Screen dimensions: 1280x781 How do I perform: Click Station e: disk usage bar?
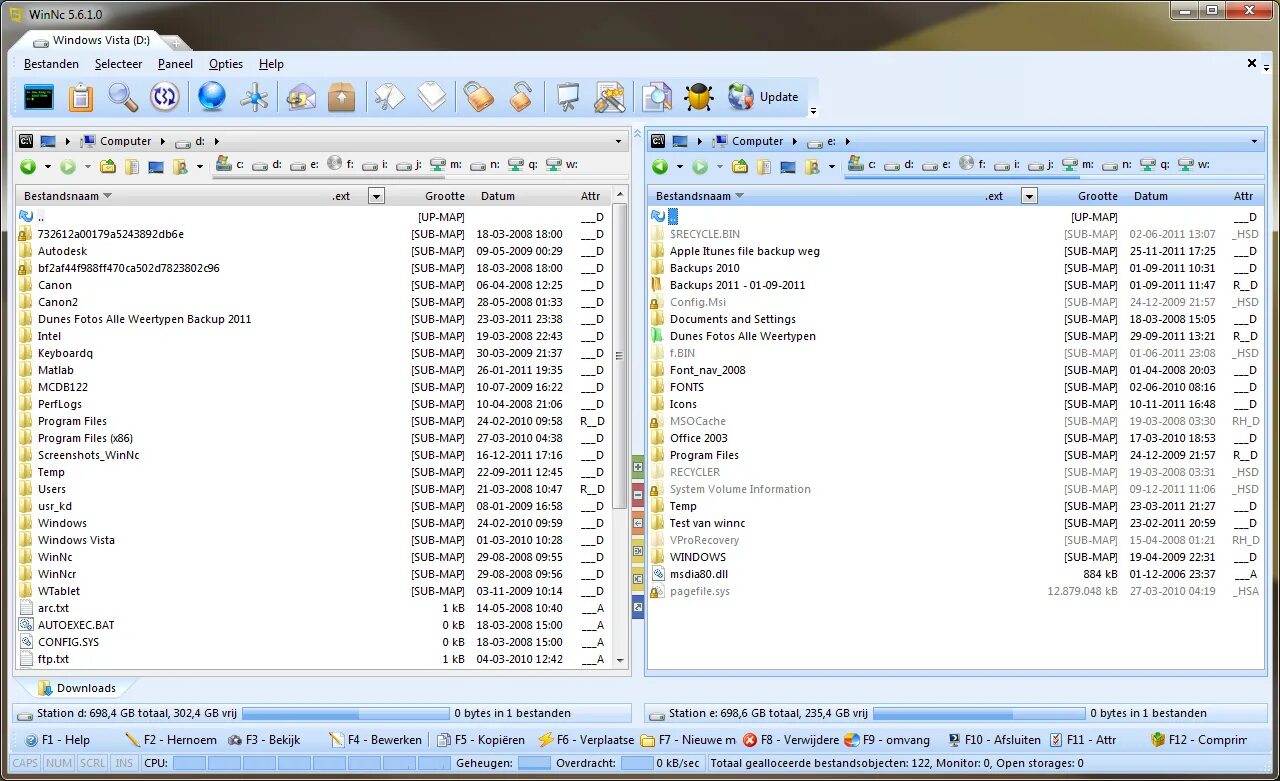[x=979, y=713]
